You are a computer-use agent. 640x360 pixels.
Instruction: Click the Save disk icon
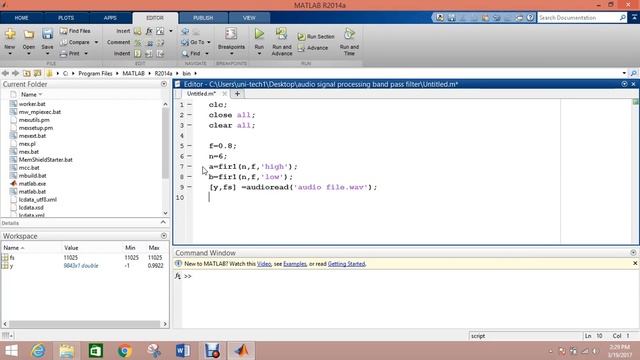pos(47,34)
